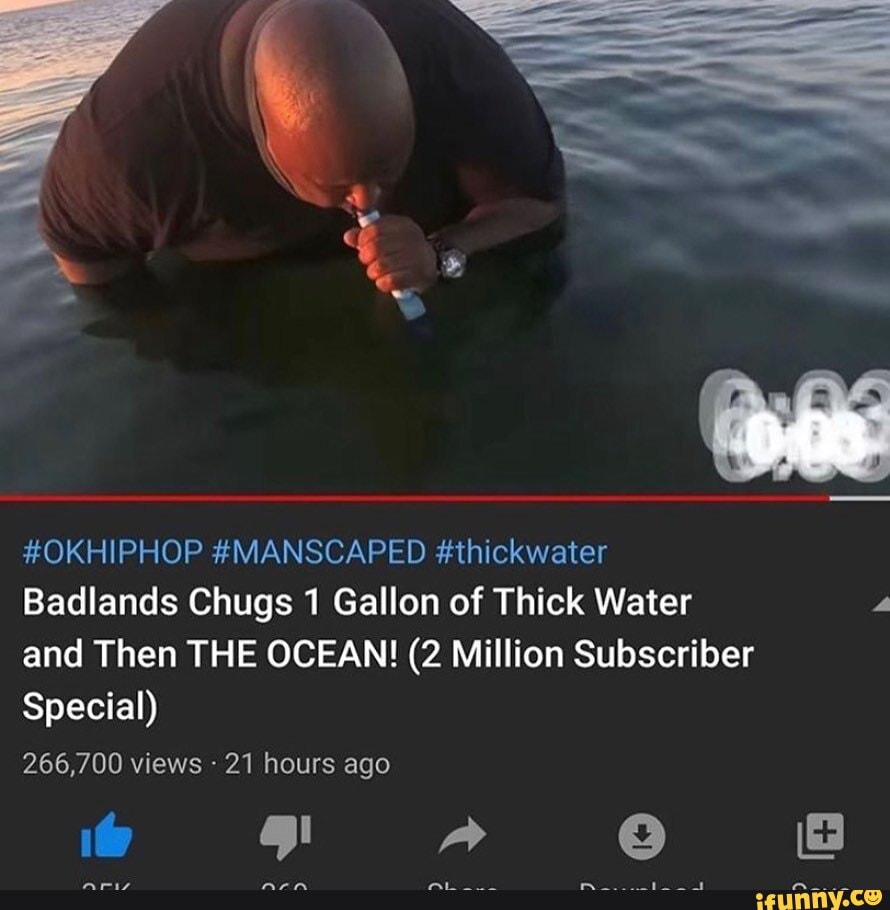Seek along the red video progress bar

[x=415, y=498]
